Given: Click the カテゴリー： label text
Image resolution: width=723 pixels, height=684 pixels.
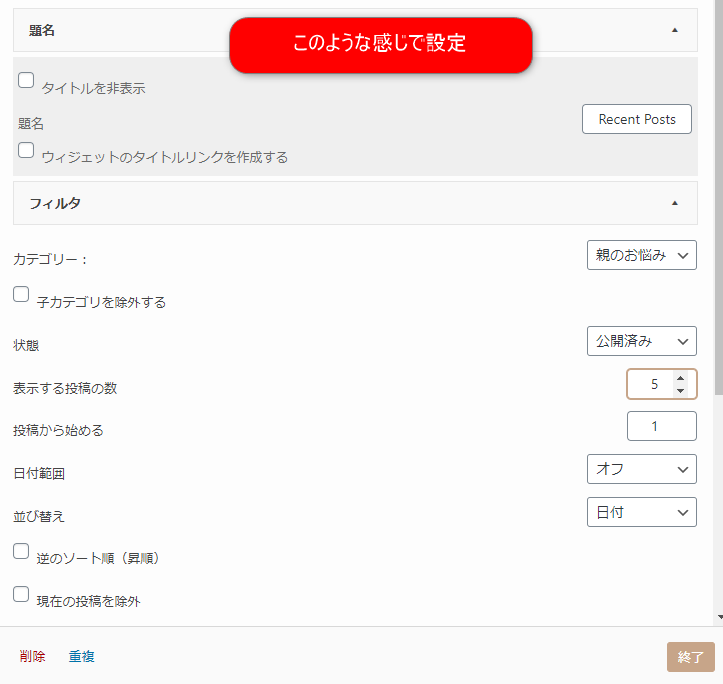Looking at the screenshot, I should point(50,259).
